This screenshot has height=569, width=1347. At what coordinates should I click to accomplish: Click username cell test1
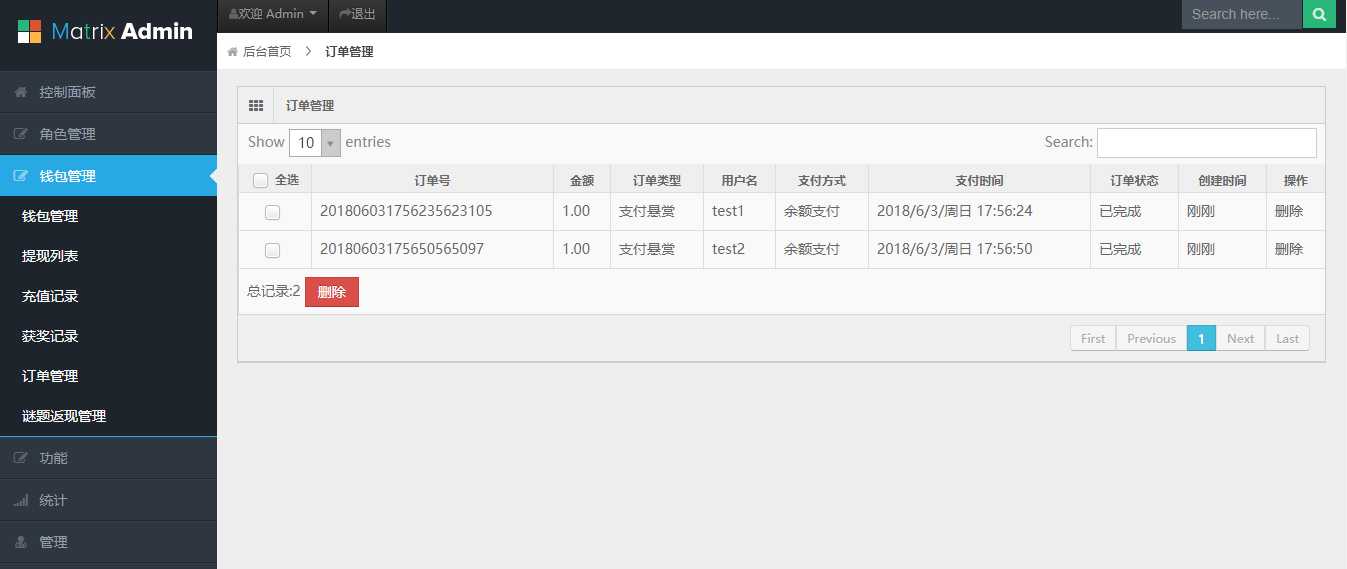tap(728, 211)
